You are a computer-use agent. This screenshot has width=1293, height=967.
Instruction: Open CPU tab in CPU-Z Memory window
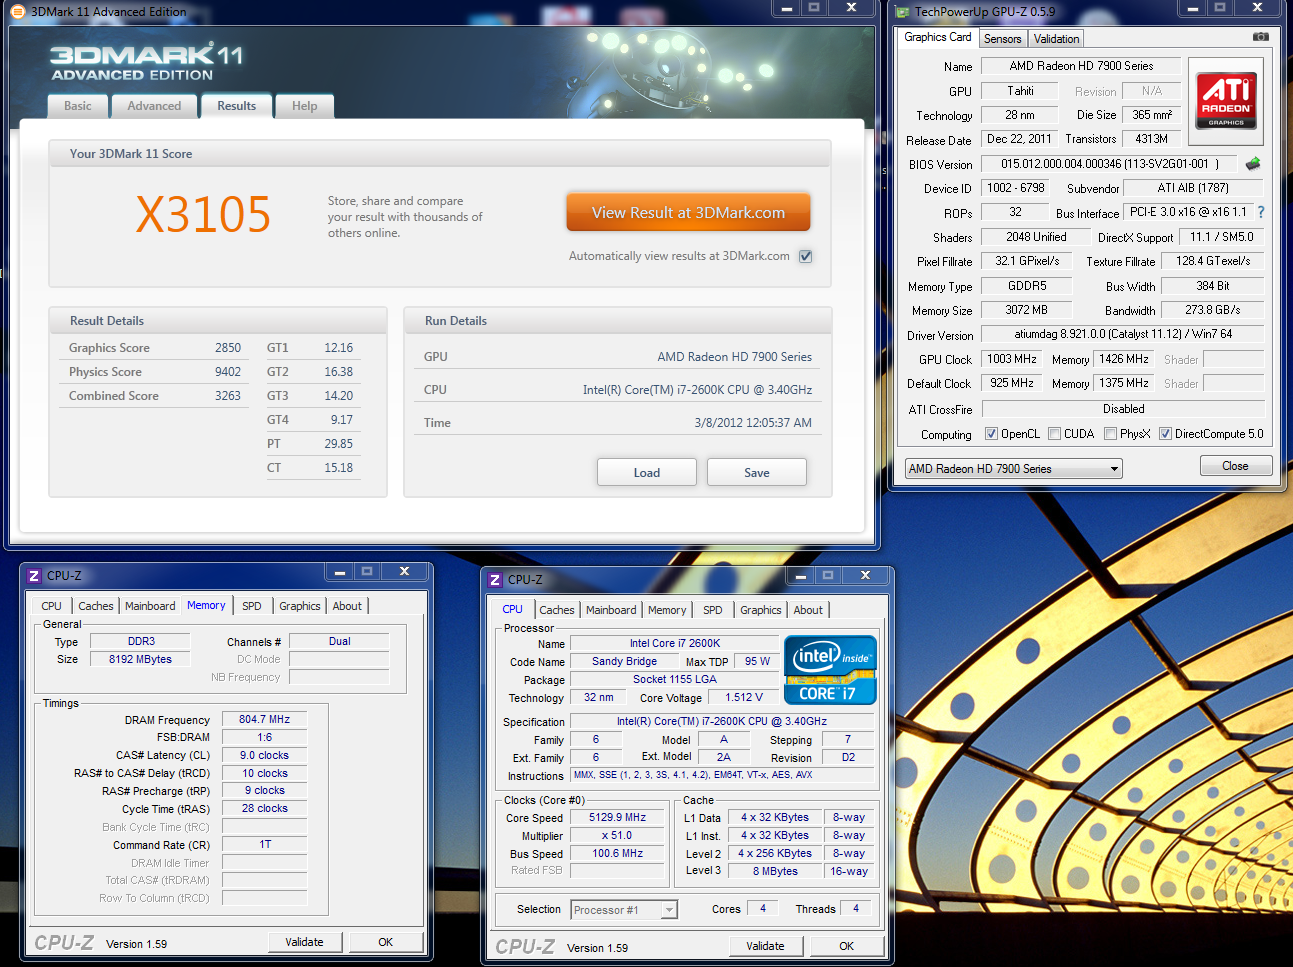click(x=52, y=606)
